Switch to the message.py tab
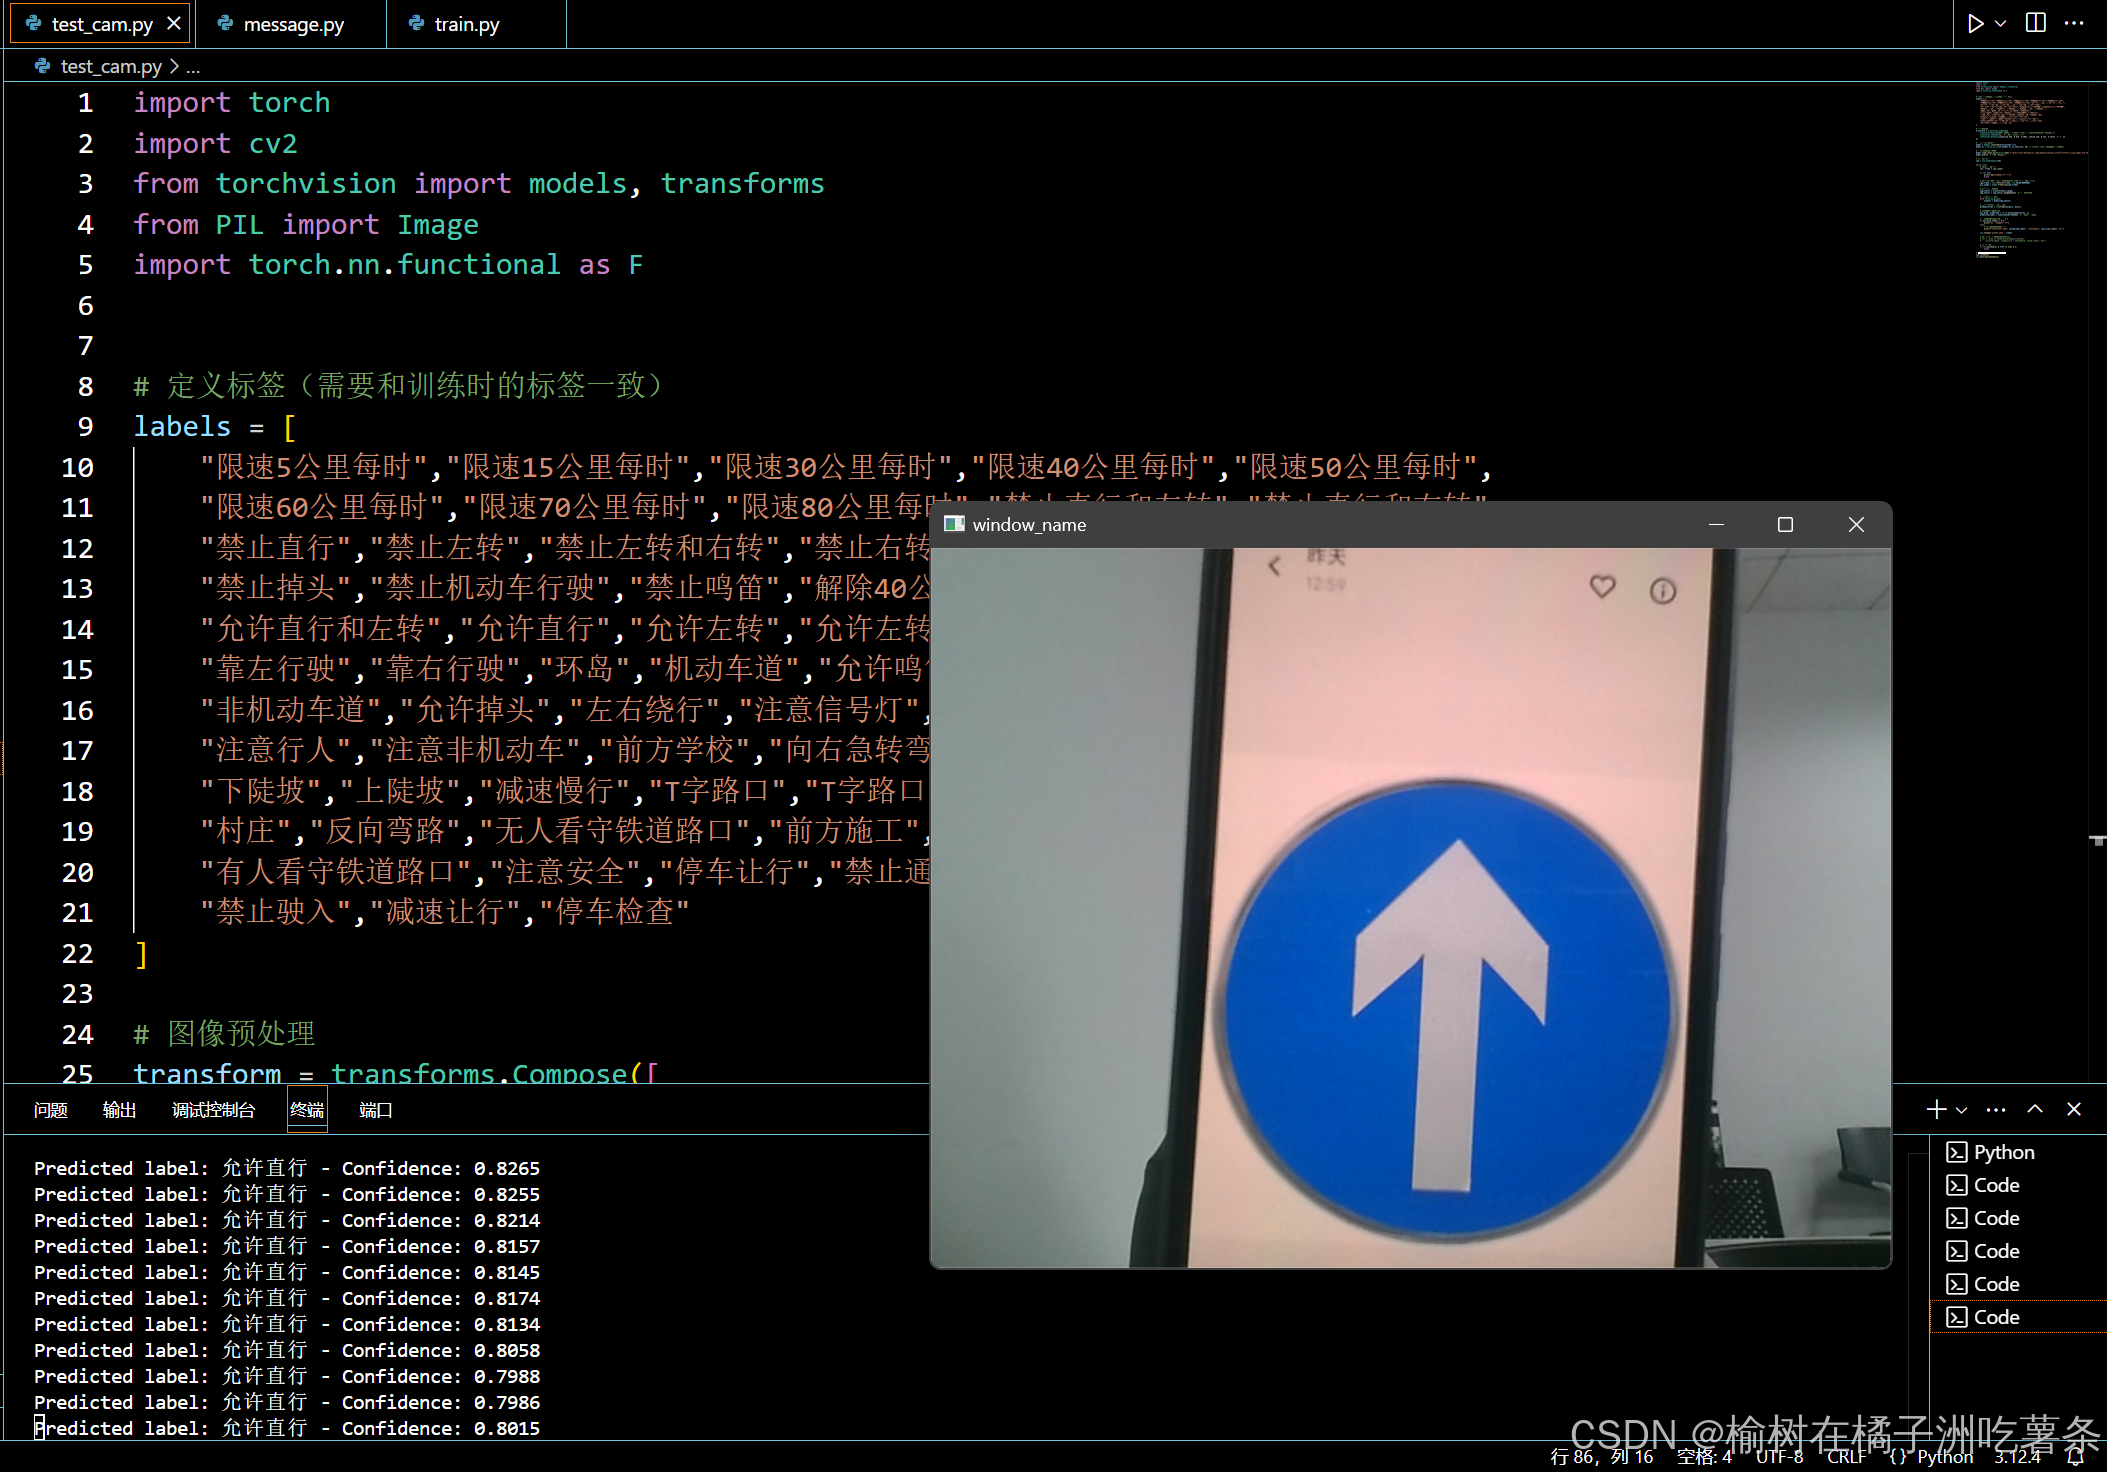 (292, 25)
